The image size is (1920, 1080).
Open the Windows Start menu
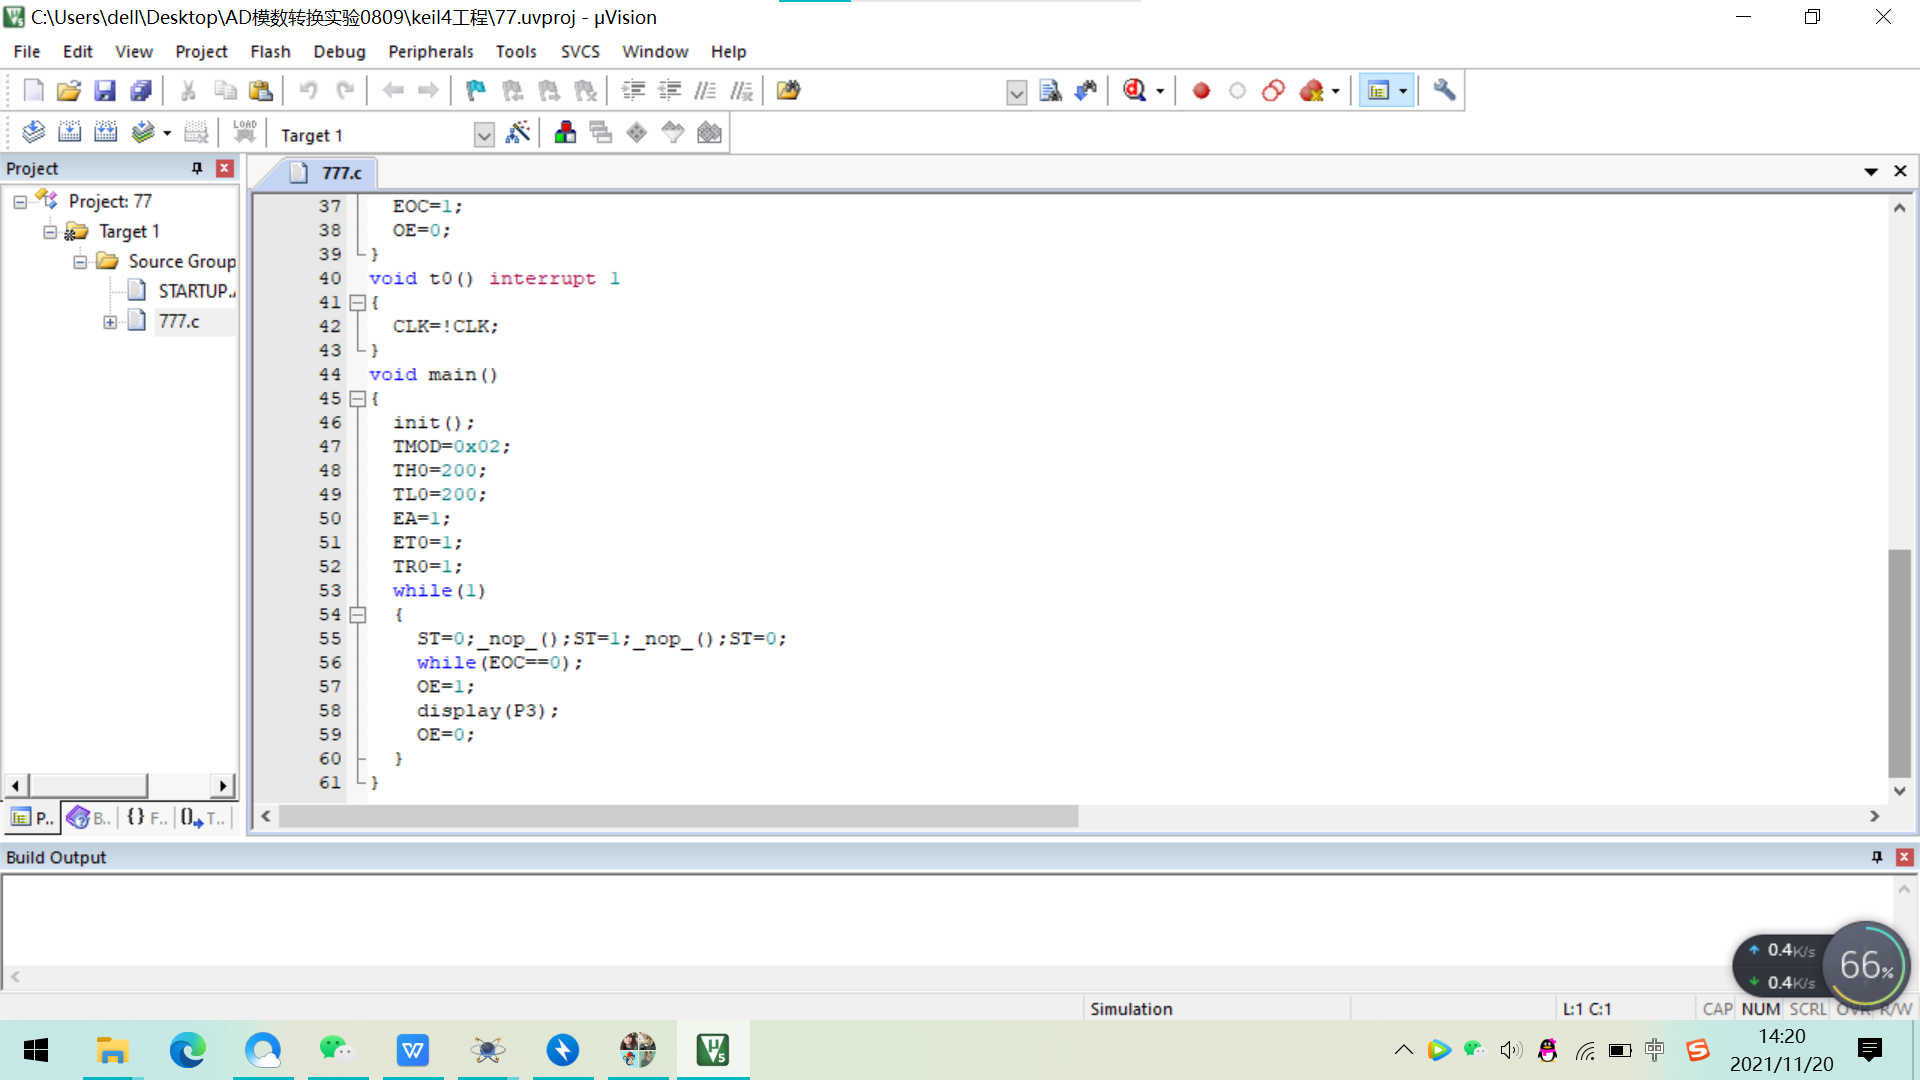click(36, 1050)
